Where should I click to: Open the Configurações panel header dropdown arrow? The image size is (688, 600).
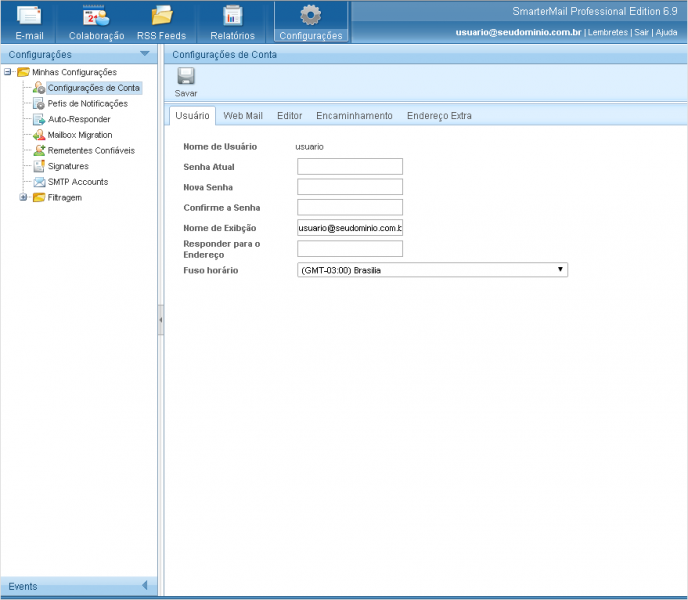144,54
